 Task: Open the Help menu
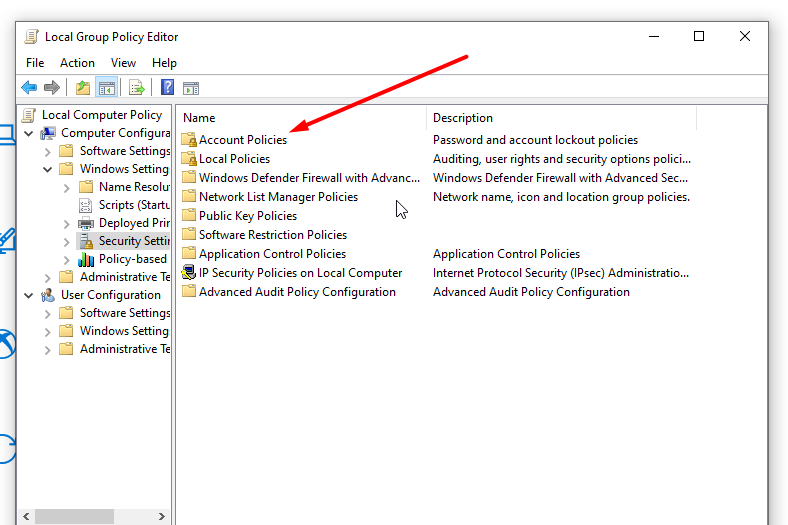[164, 63]
